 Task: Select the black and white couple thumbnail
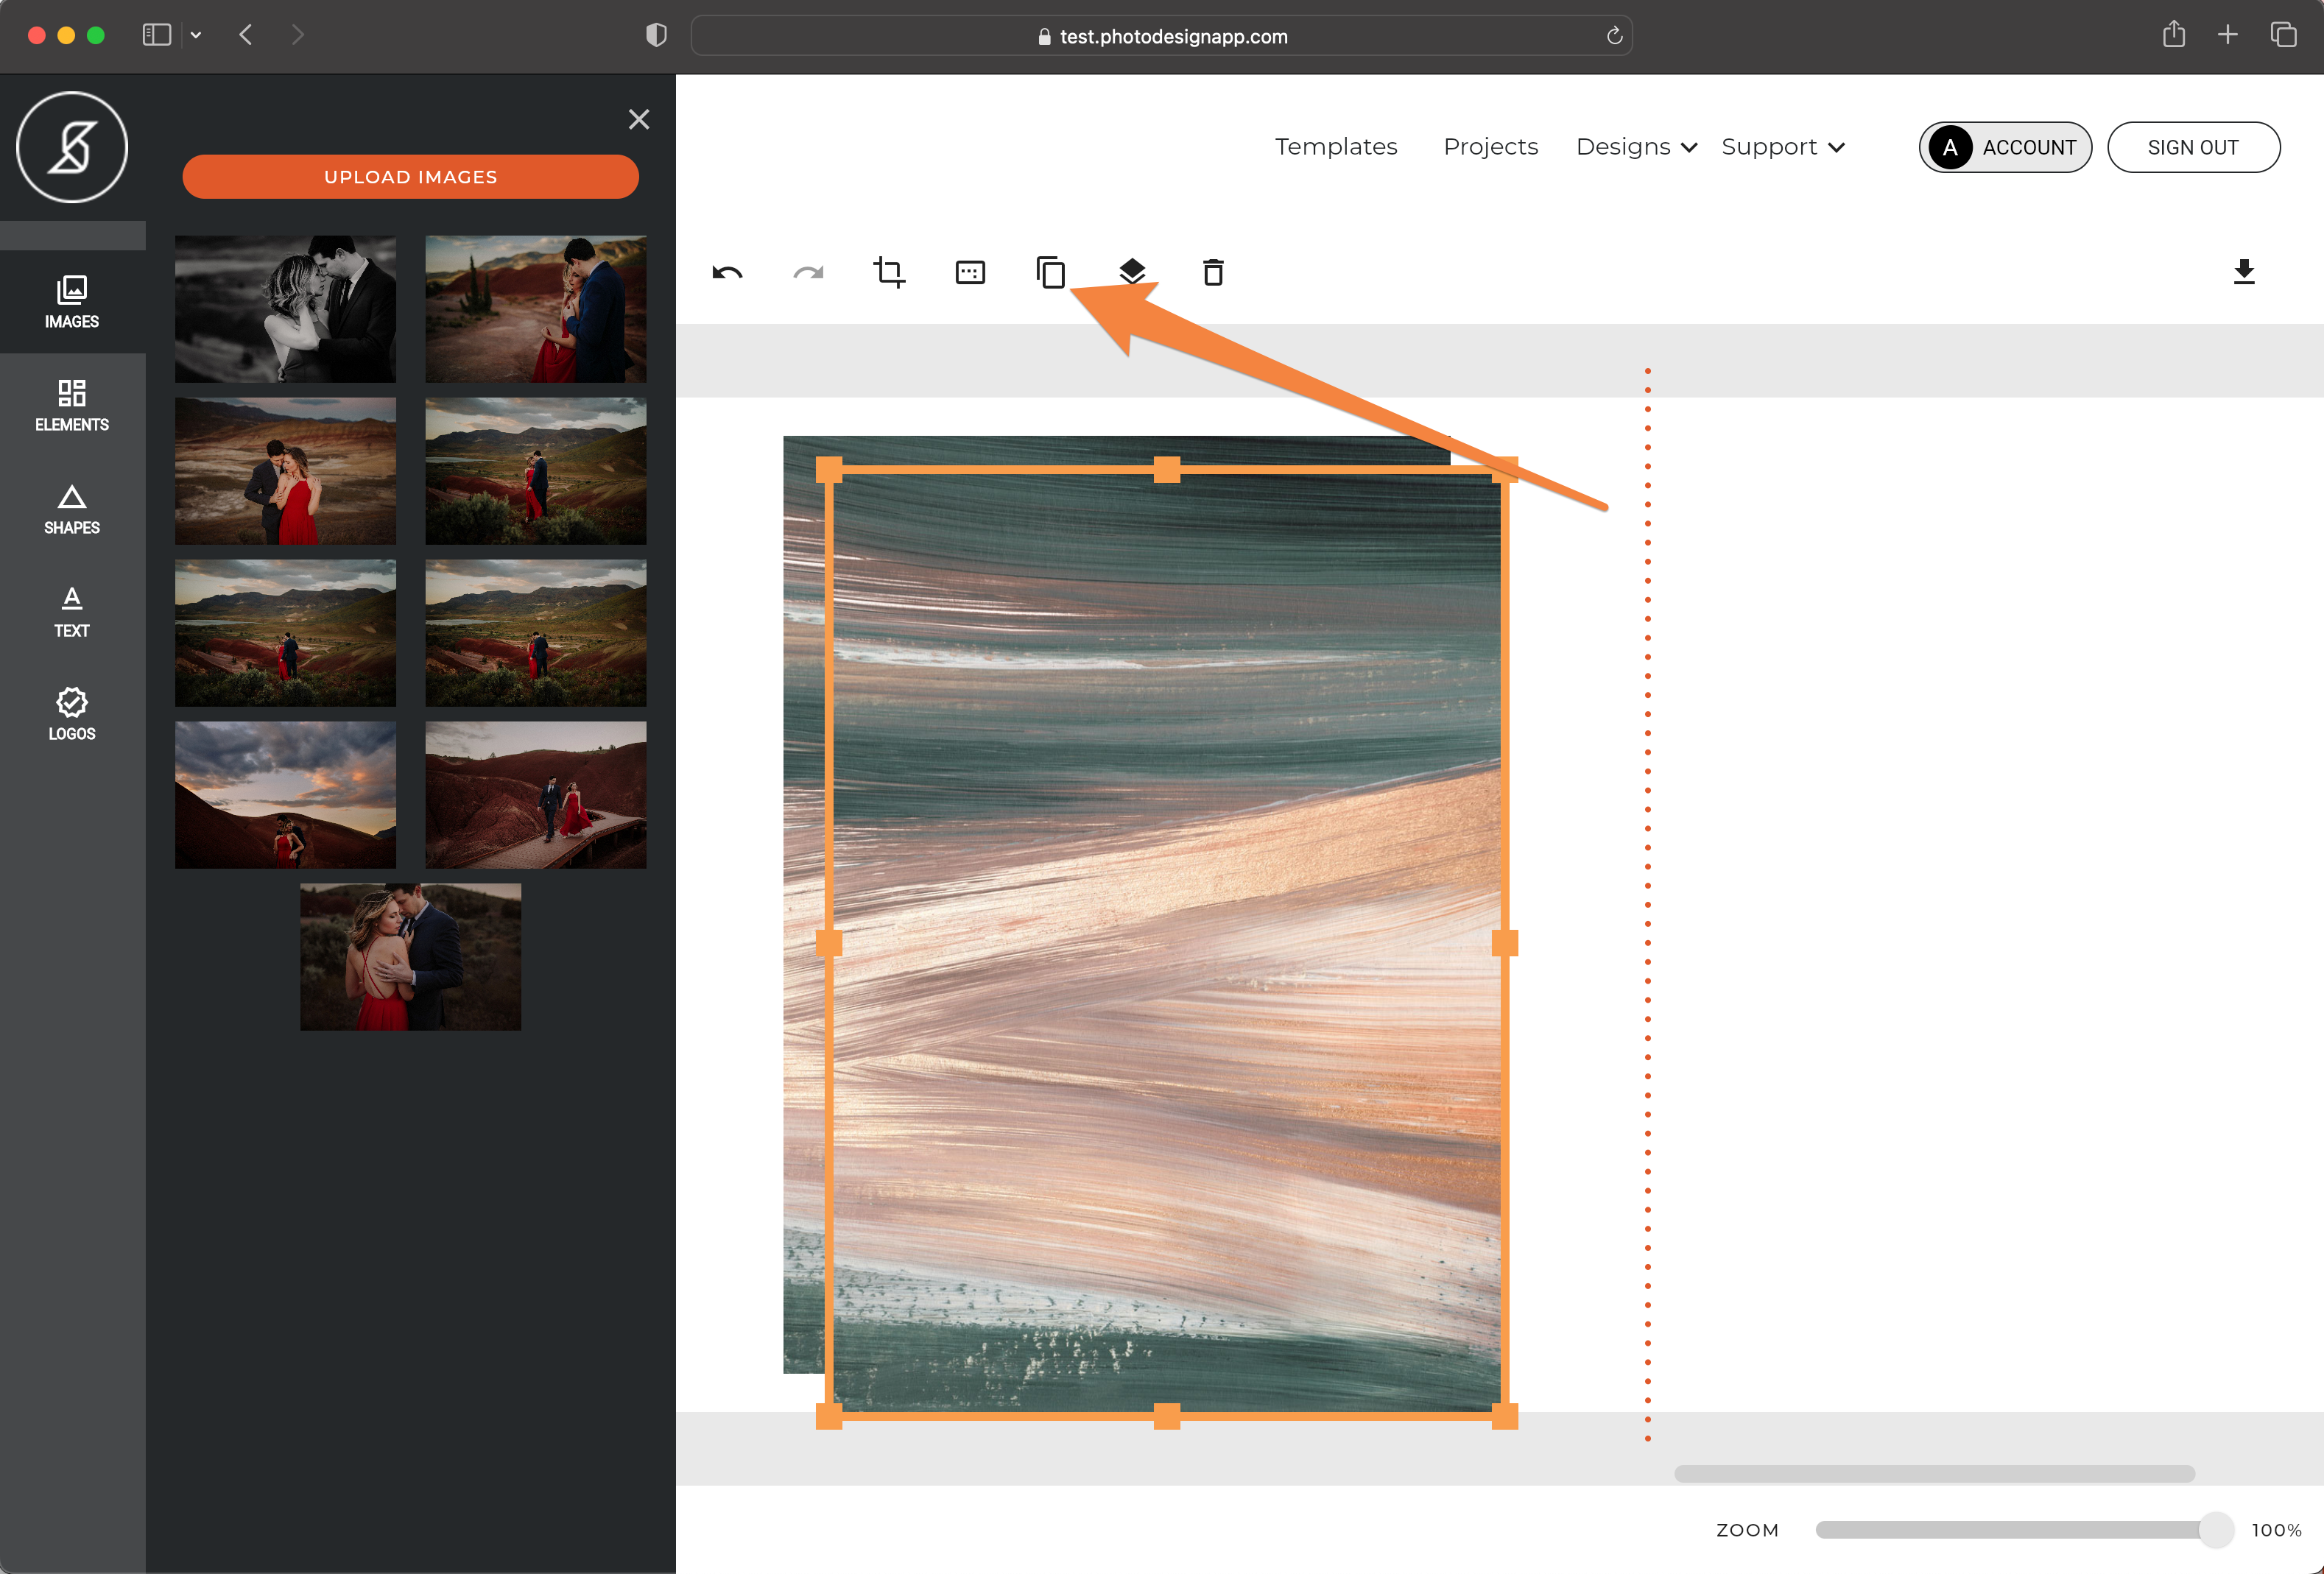[x=285, y=309]
